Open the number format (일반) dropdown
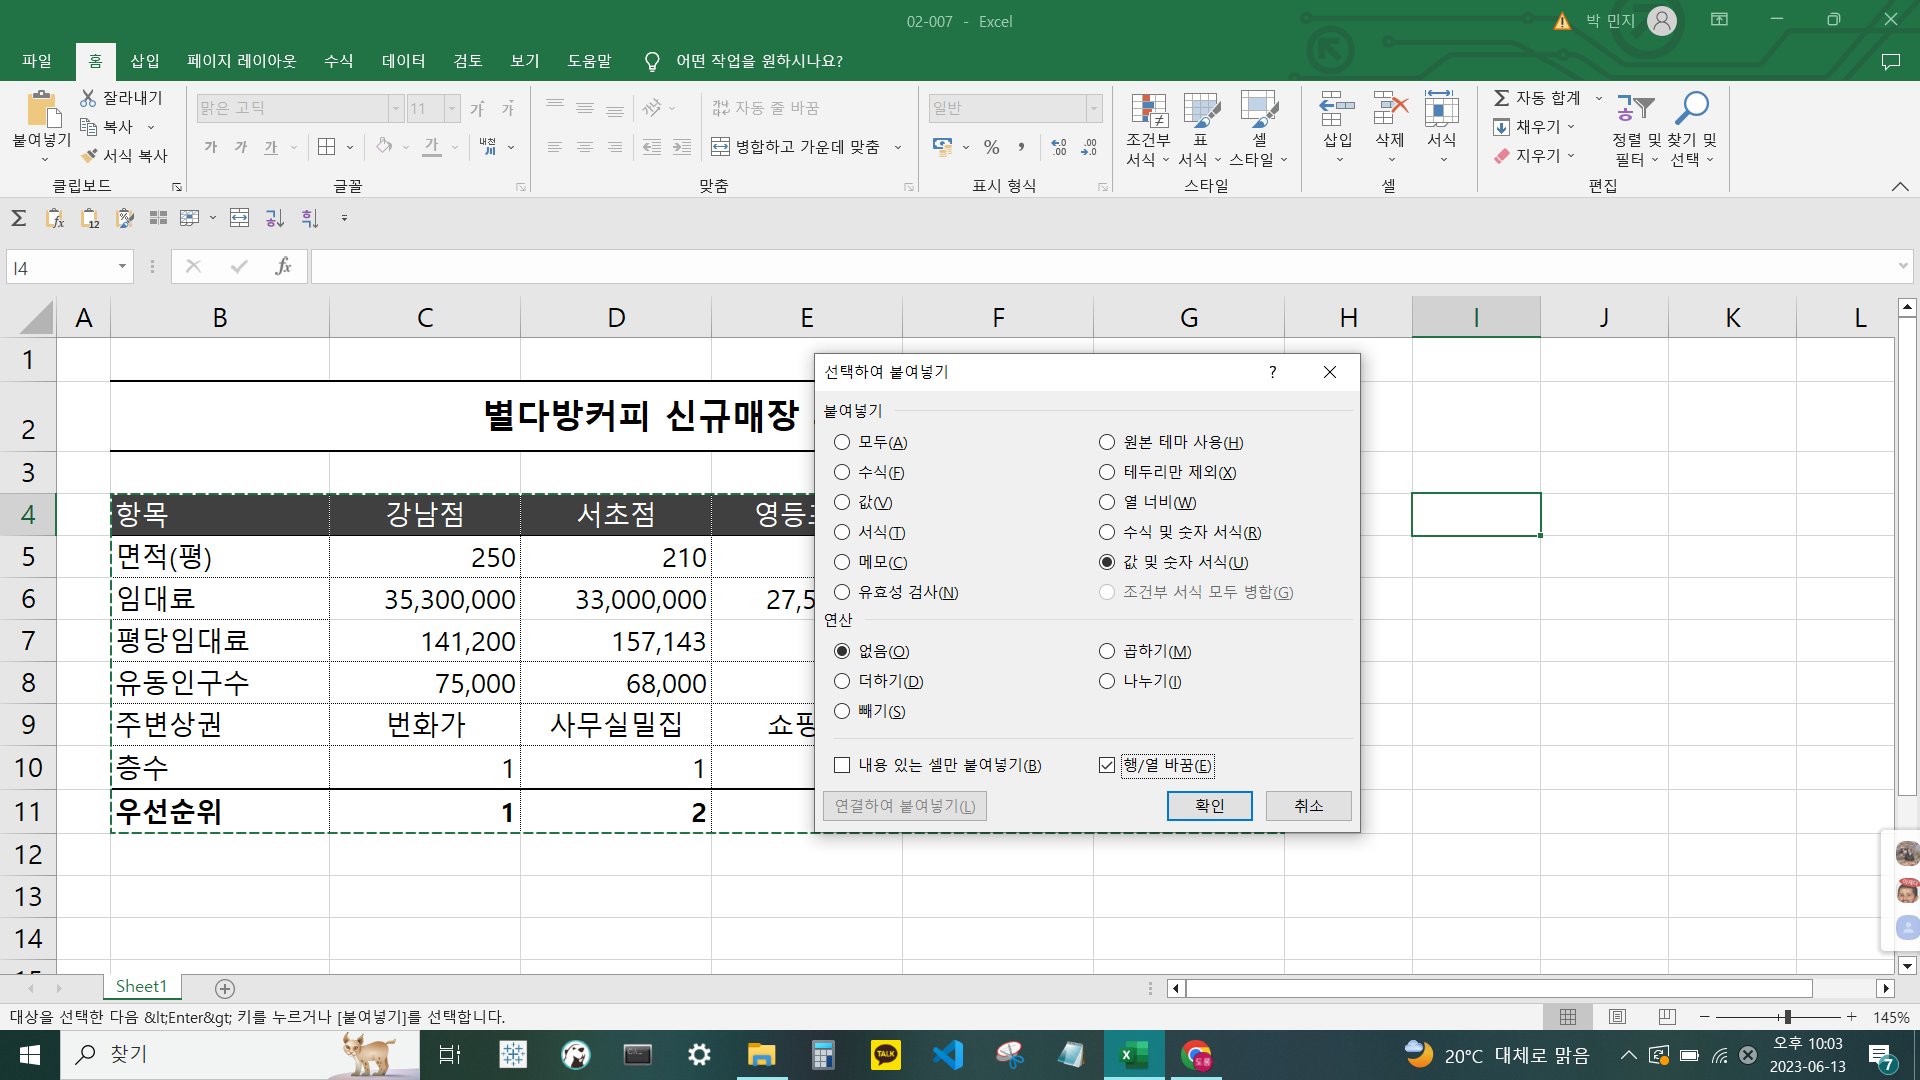The width and height of the screenshot is (1920, 1080). click(1094, 108)
